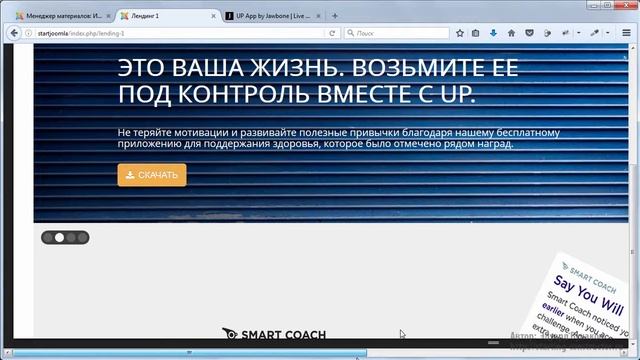Expand dropdown arrow beside the eyedropper icon

608,33
